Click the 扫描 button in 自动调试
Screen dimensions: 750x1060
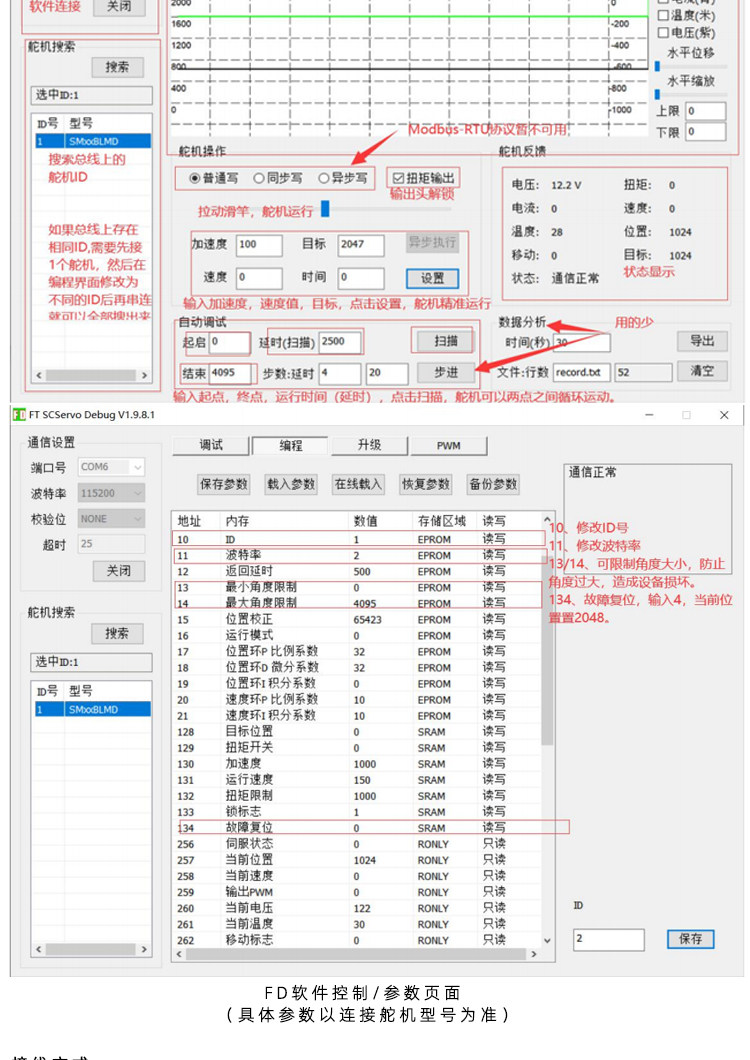click(446, 341)
